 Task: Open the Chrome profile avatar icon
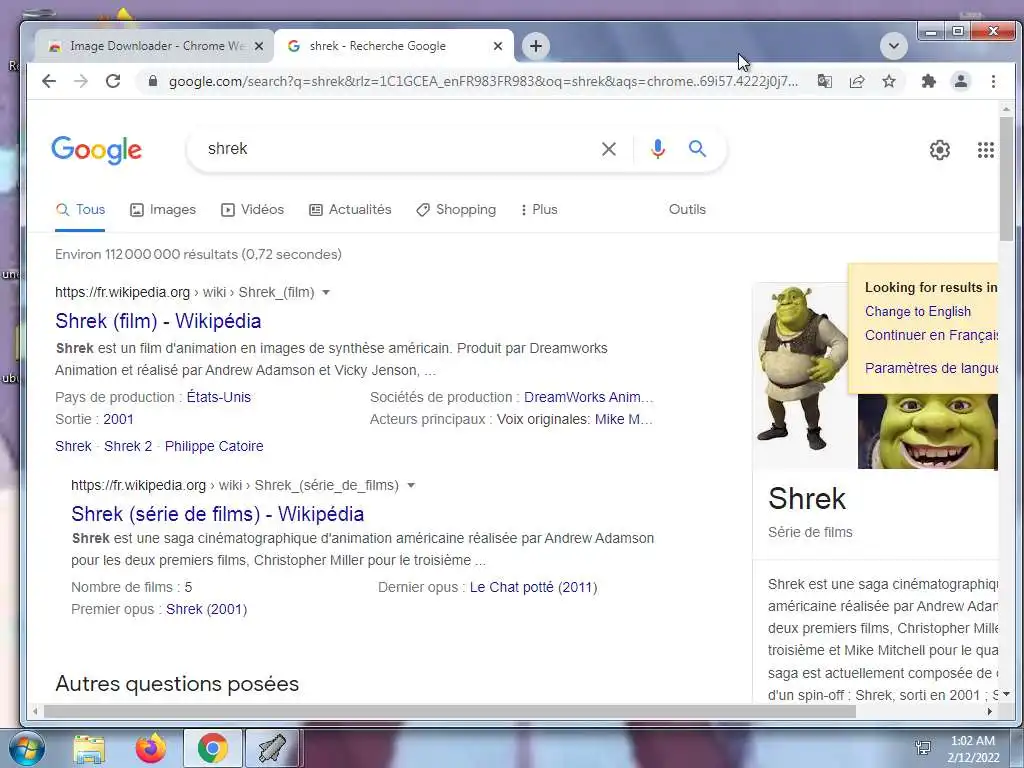click(961, 81)
